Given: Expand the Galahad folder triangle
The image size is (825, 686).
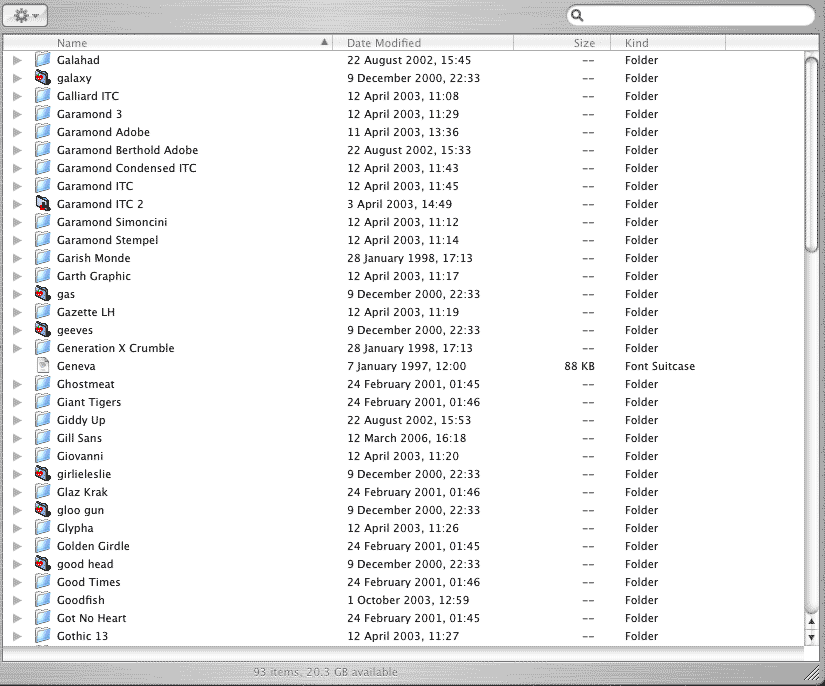Looking at the screenshot, I should coord(17,60).
